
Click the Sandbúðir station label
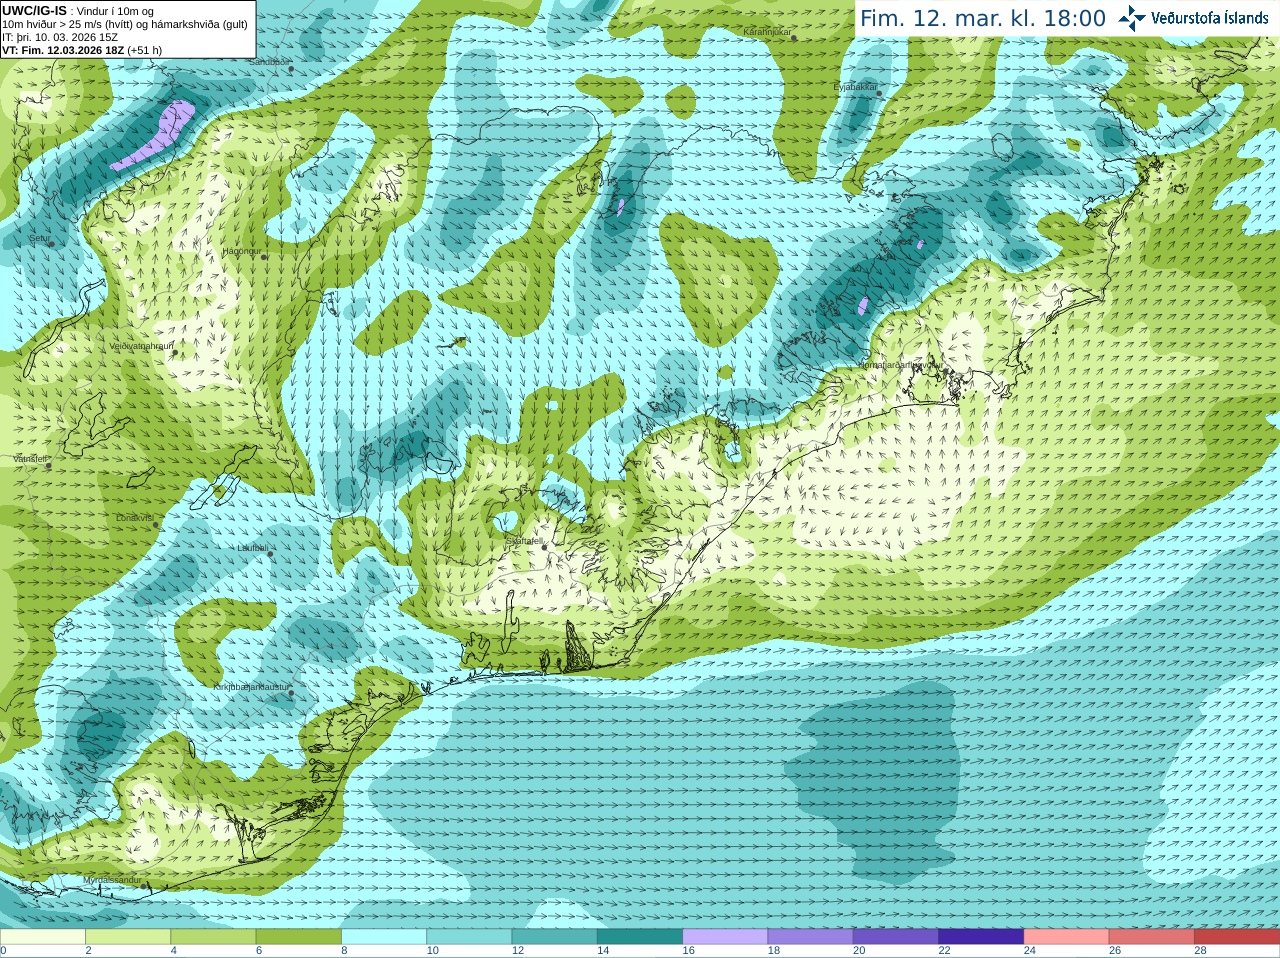[269, 62]
